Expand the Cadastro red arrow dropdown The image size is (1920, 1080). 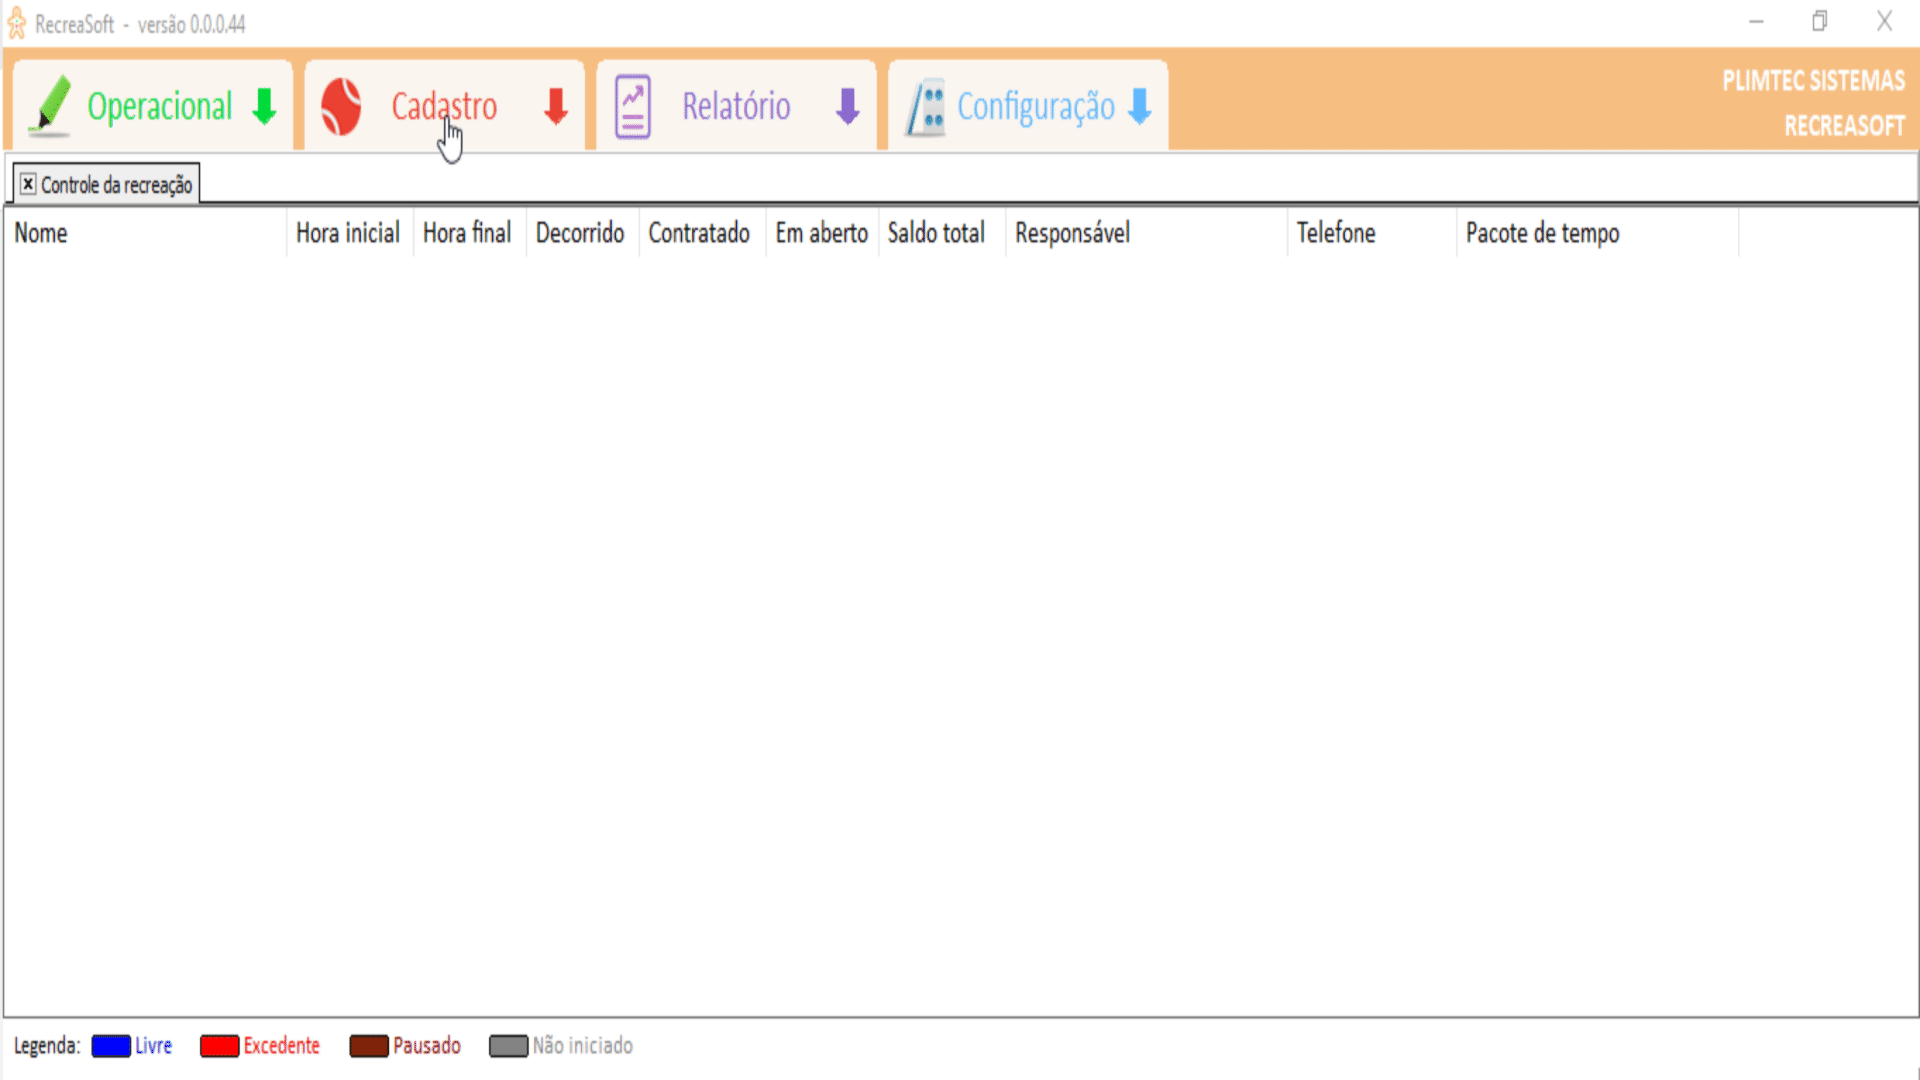(556, 106)
